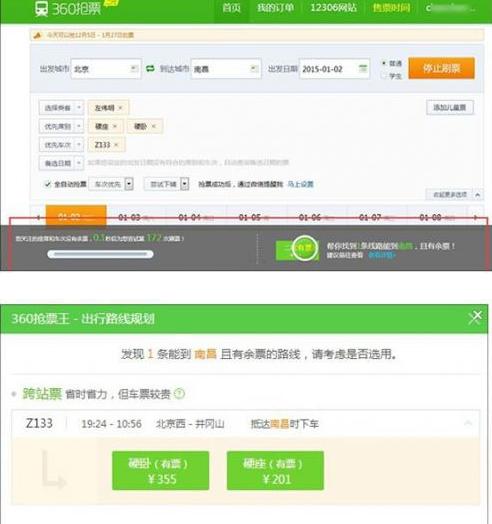The image size is (492, 524).
Task: Go to 12306网站 nav item
Action: pos(333,8)
